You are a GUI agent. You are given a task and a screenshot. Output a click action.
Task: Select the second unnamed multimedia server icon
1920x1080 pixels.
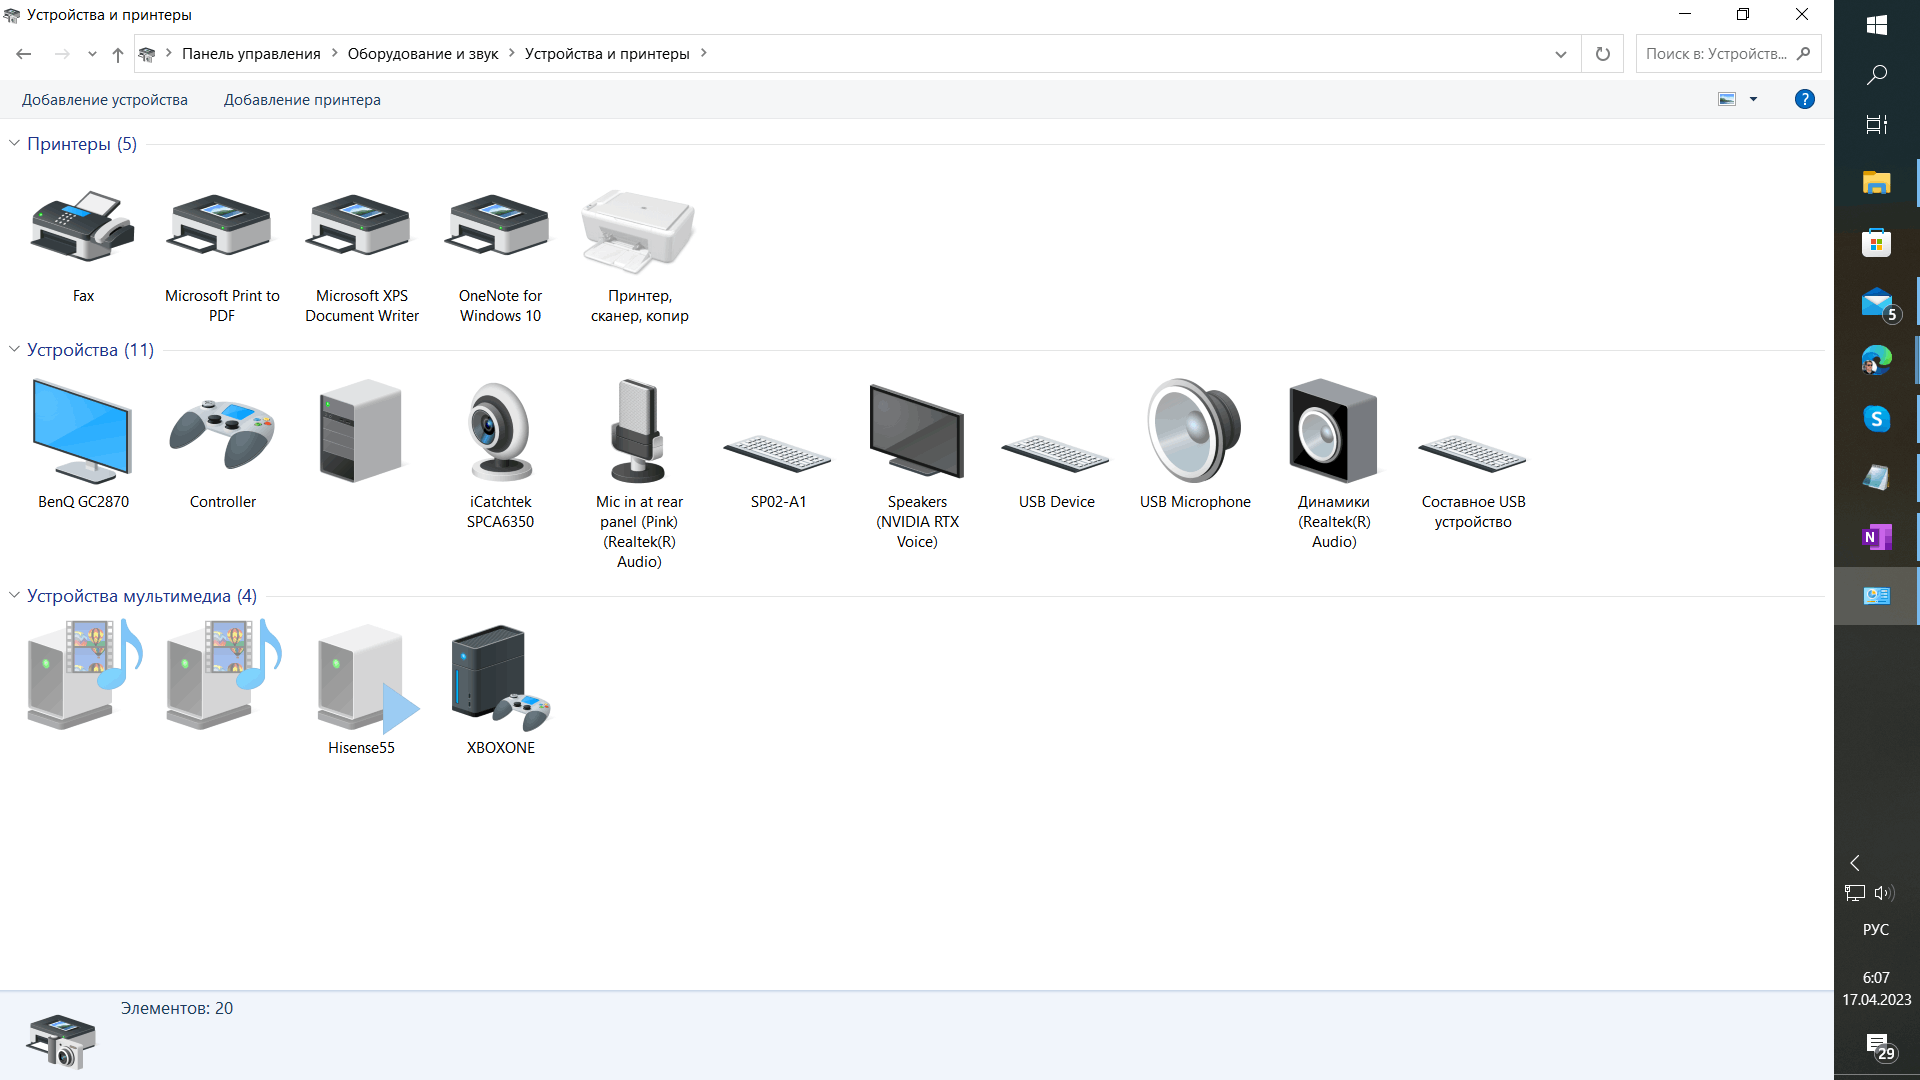click(x=223, y=673)
